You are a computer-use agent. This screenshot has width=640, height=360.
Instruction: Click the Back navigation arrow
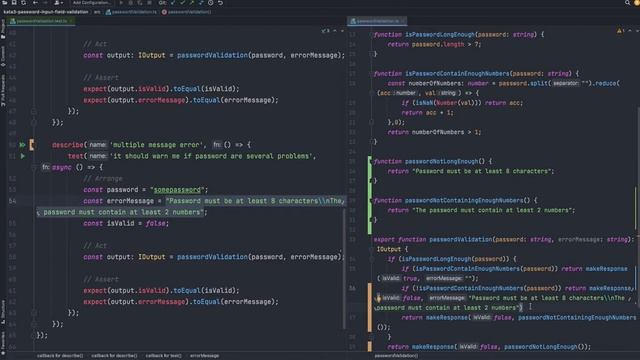(36, 2)
